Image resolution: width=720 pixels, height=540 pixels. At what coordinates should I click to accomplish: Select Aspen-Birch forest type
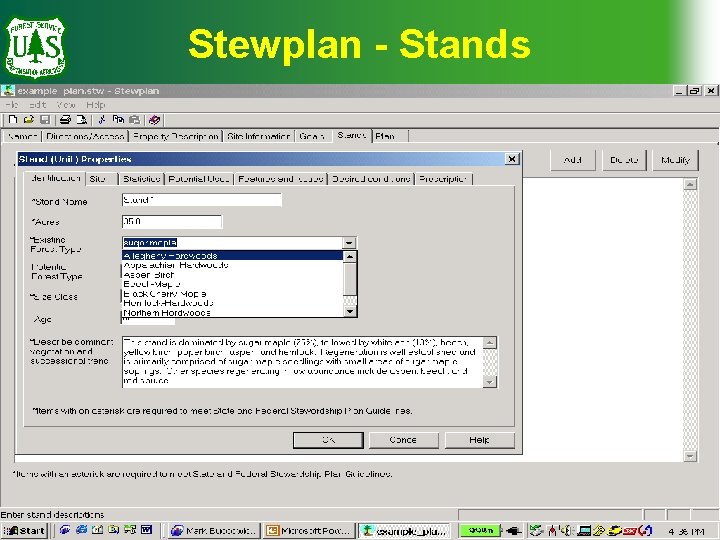pos(233,275)
